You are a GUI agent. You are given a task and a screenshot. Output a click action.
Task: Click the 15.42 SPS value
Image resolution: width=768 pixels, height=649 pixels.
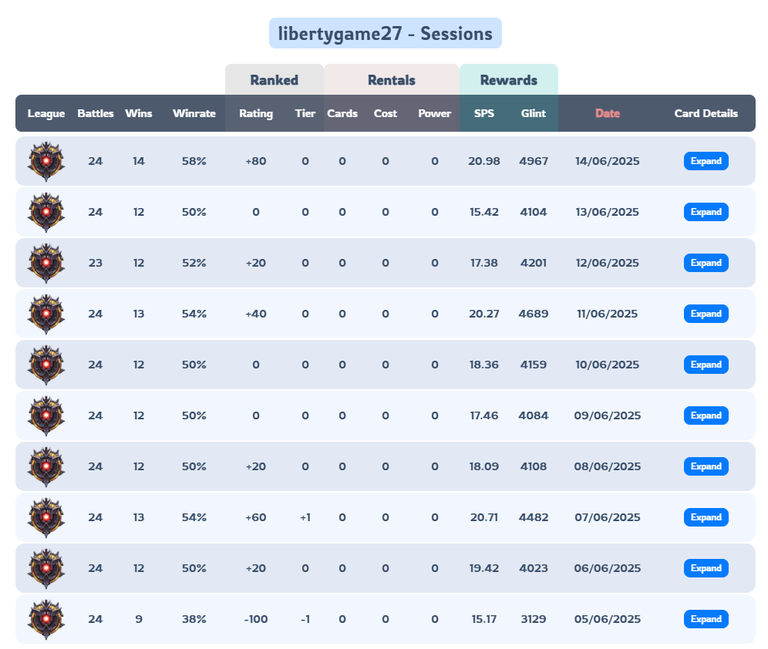484,212
